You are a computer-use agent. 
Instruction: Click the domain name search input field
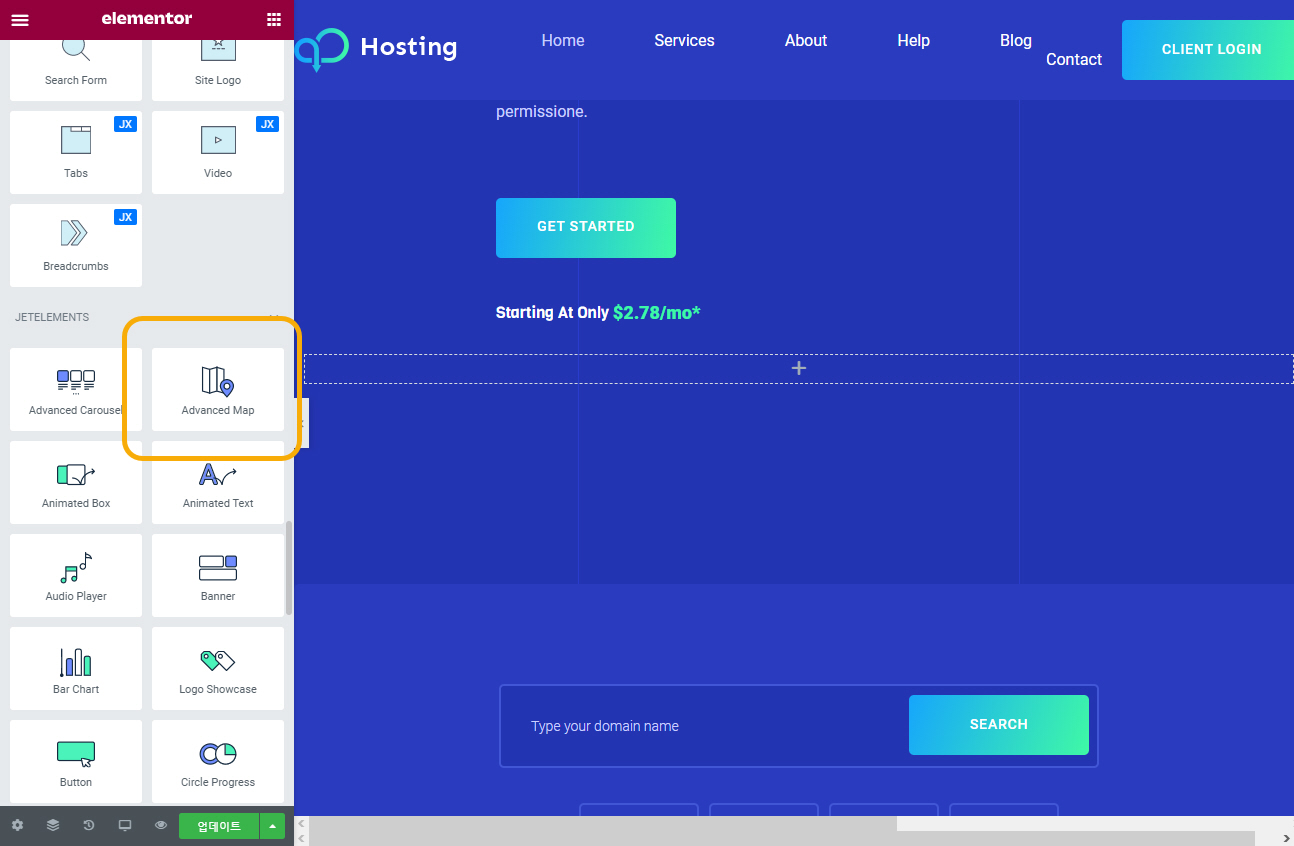coord(700,725)
